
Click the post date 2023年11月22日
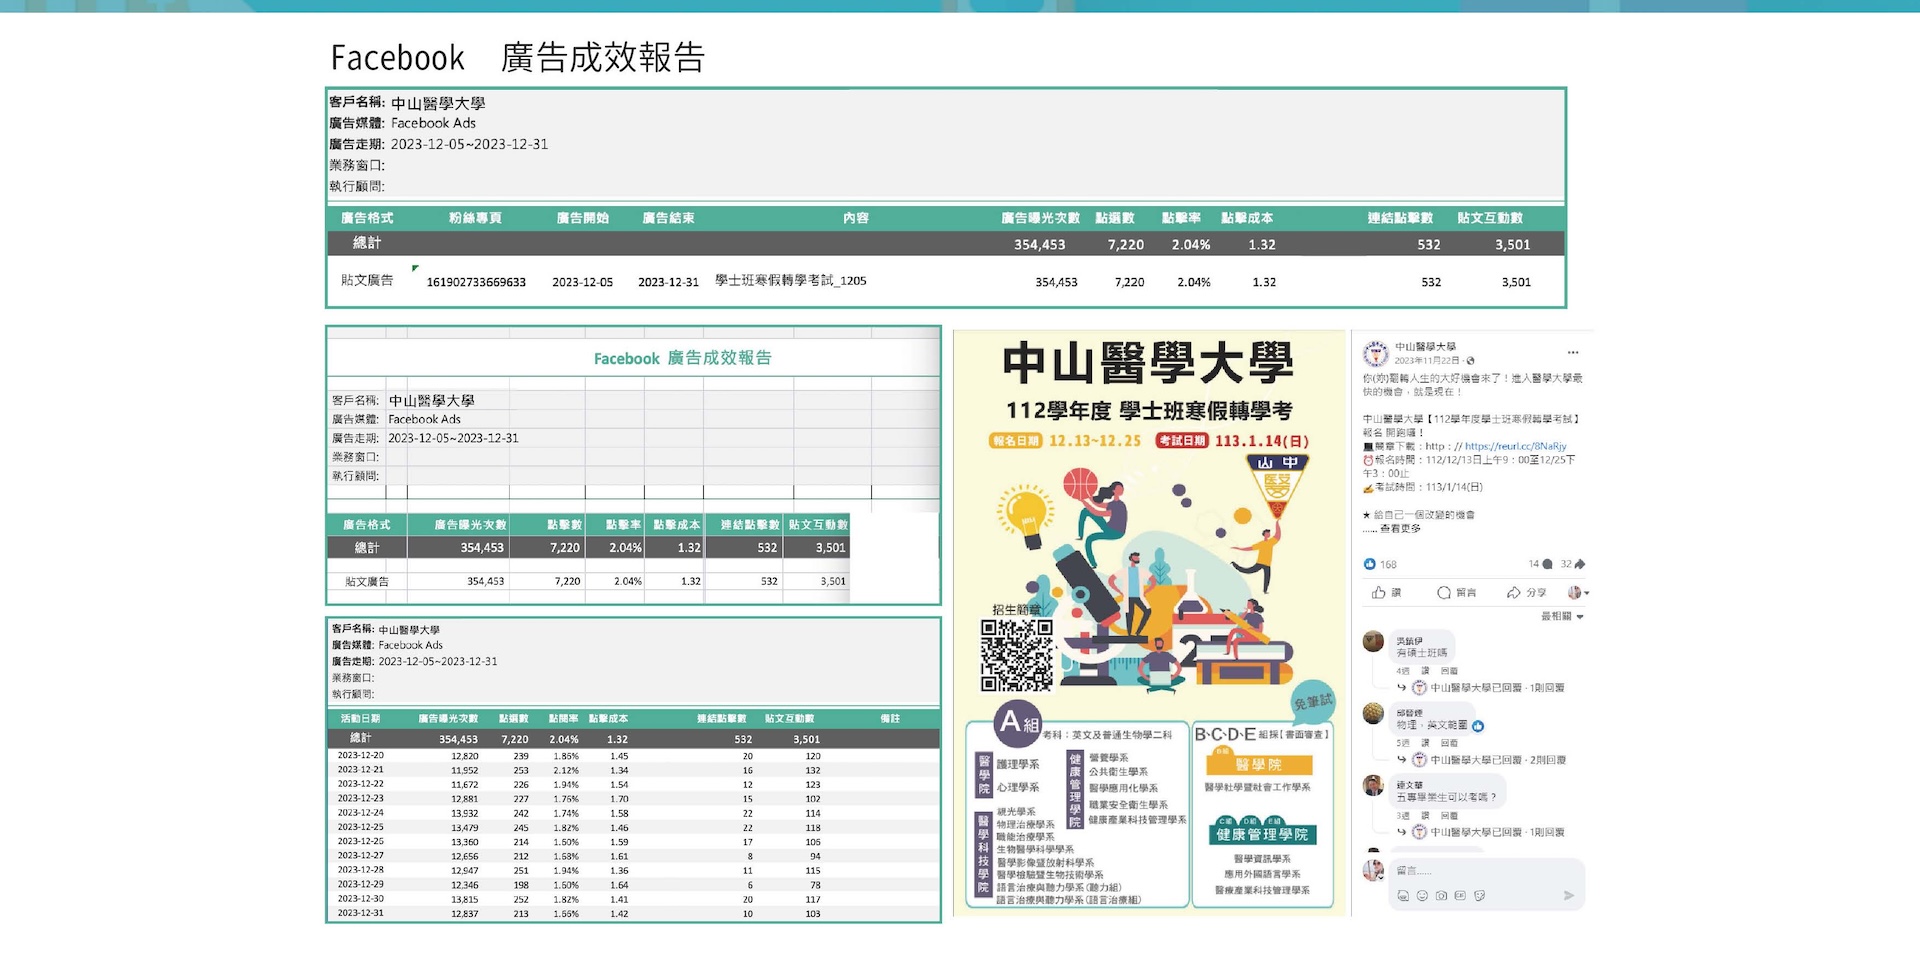1428,361
